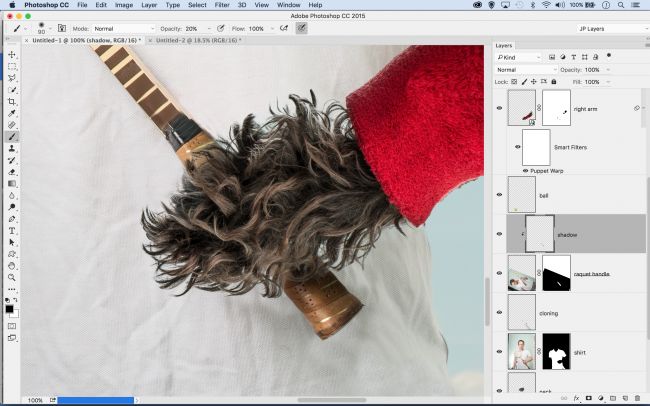Select the Hand tool
Screen dimensions: 650x406
(x=12, y=265)
